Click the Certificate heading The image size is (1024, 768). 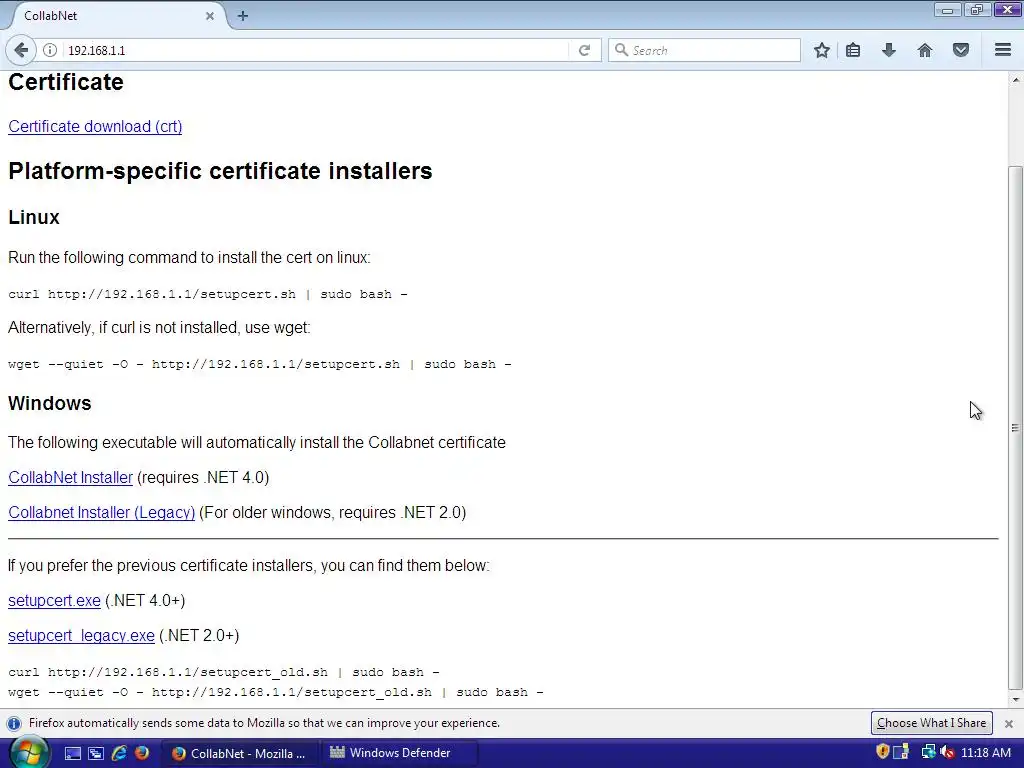coord(66,82)
